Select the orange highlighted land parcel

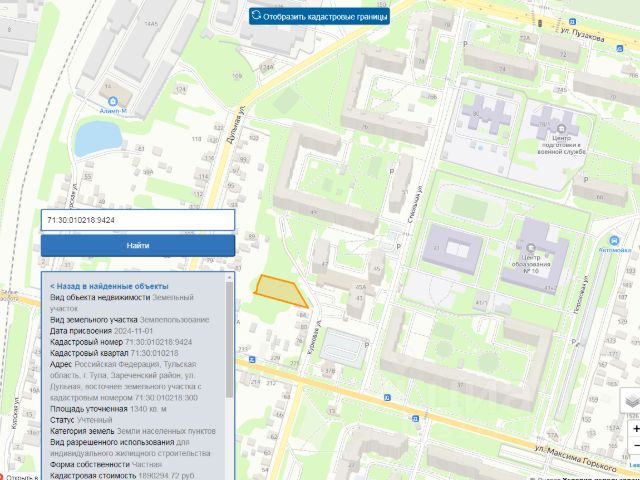point(281,290)
